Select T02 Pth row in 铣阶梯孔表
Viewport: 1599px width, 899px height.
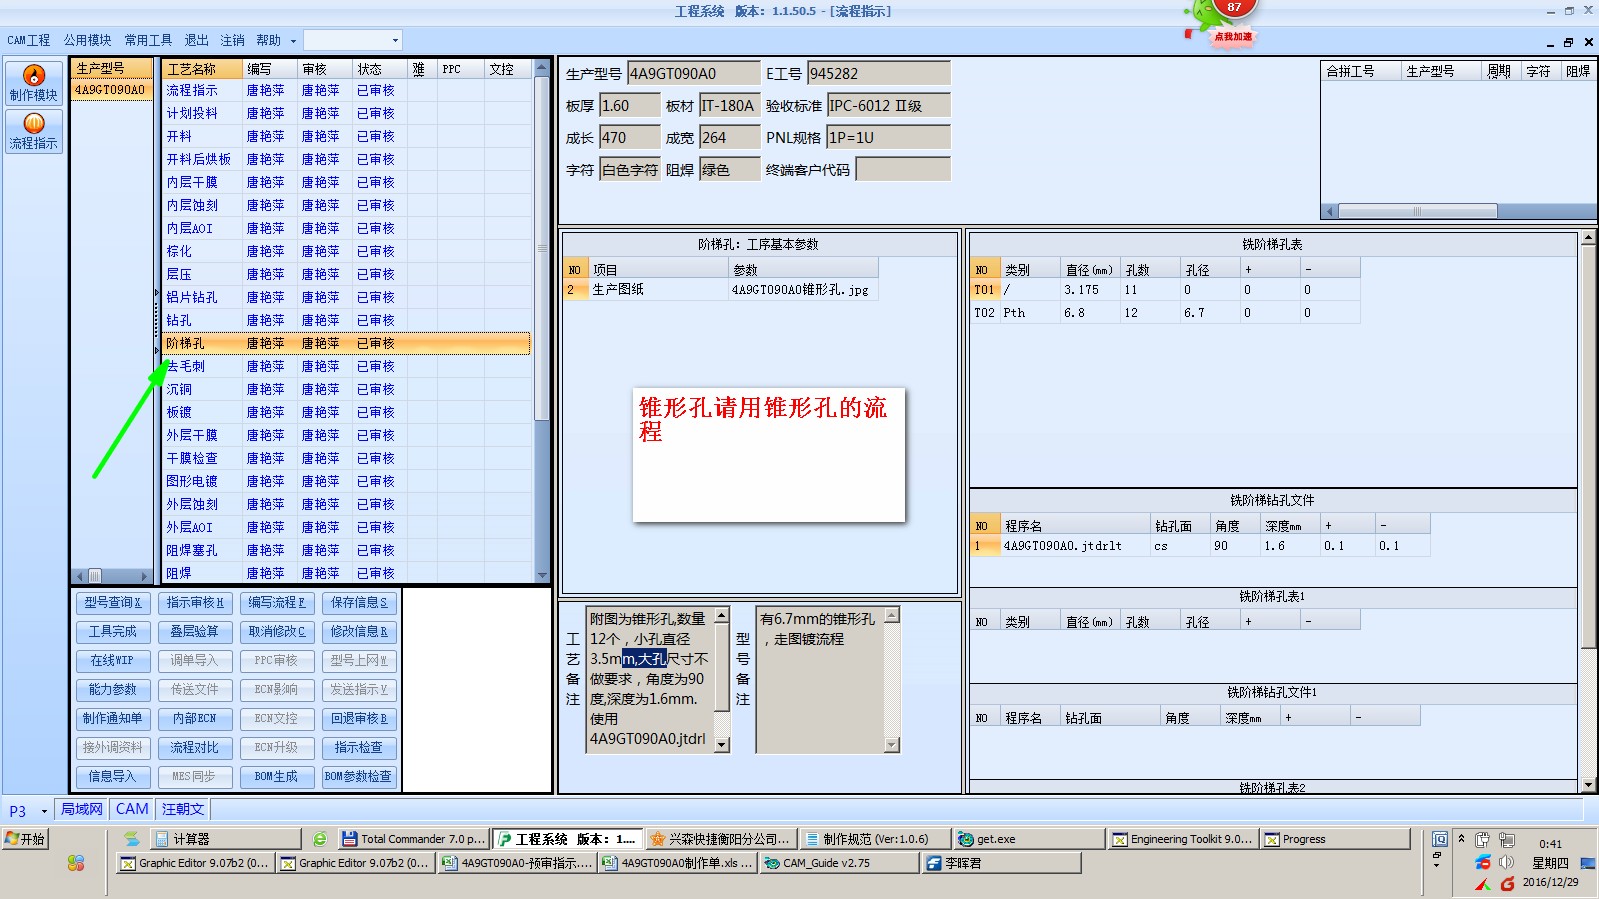[1165, 312]
